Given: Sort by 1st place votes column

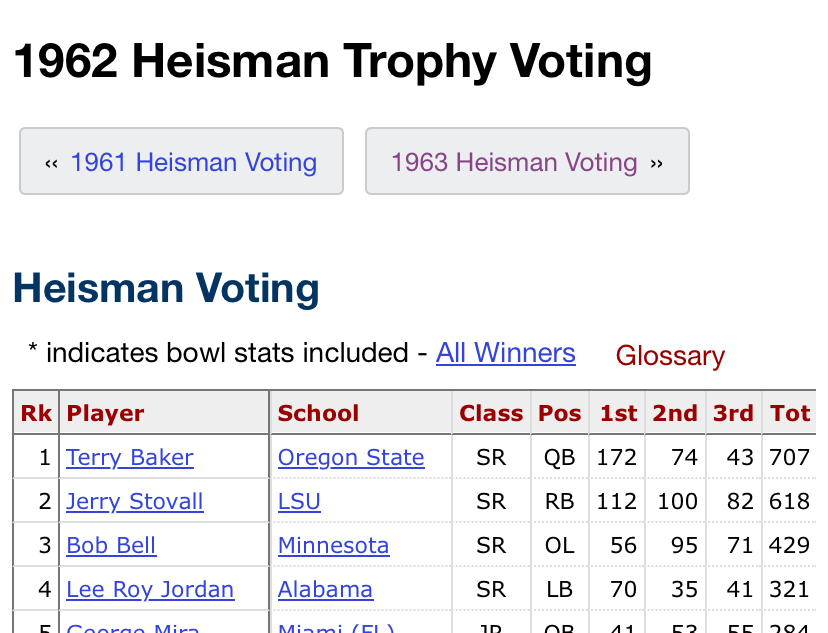Looking at the screenshot, I should (x=618, y=414).
